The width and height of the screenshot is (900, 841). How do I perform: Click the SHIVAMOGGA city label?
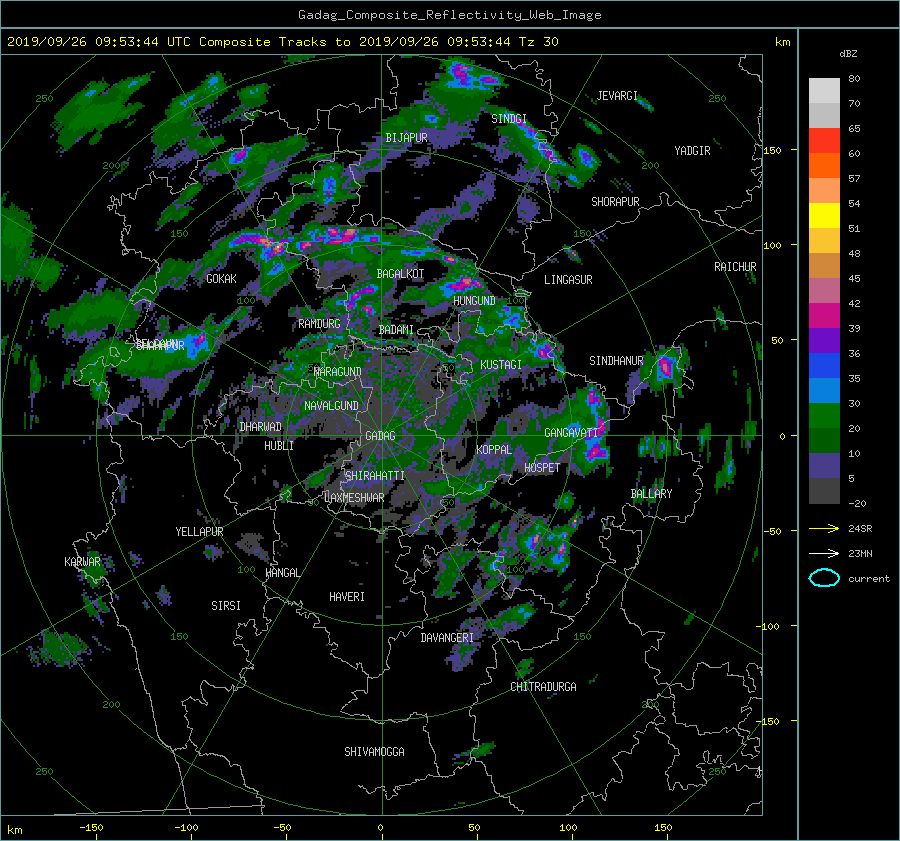(x=374, y=752)
